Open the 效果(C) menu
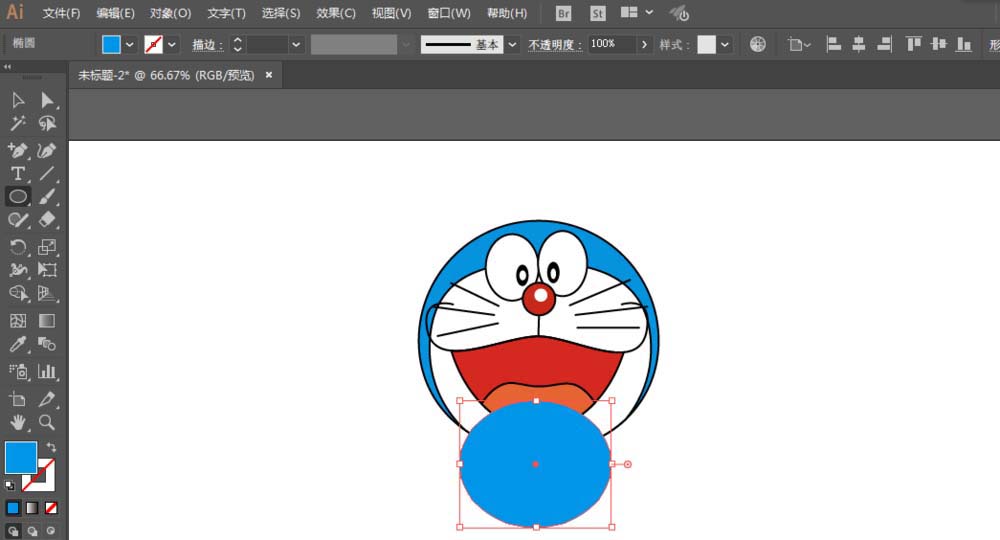 [336, 13]
